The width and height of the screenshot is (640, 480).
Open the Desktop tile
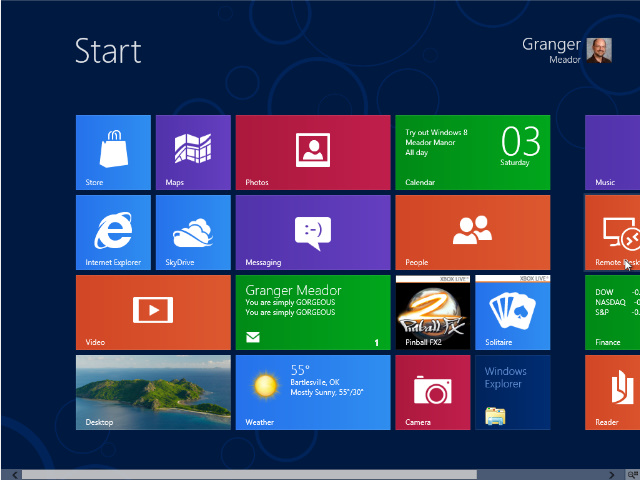click(x=153, y=392)
